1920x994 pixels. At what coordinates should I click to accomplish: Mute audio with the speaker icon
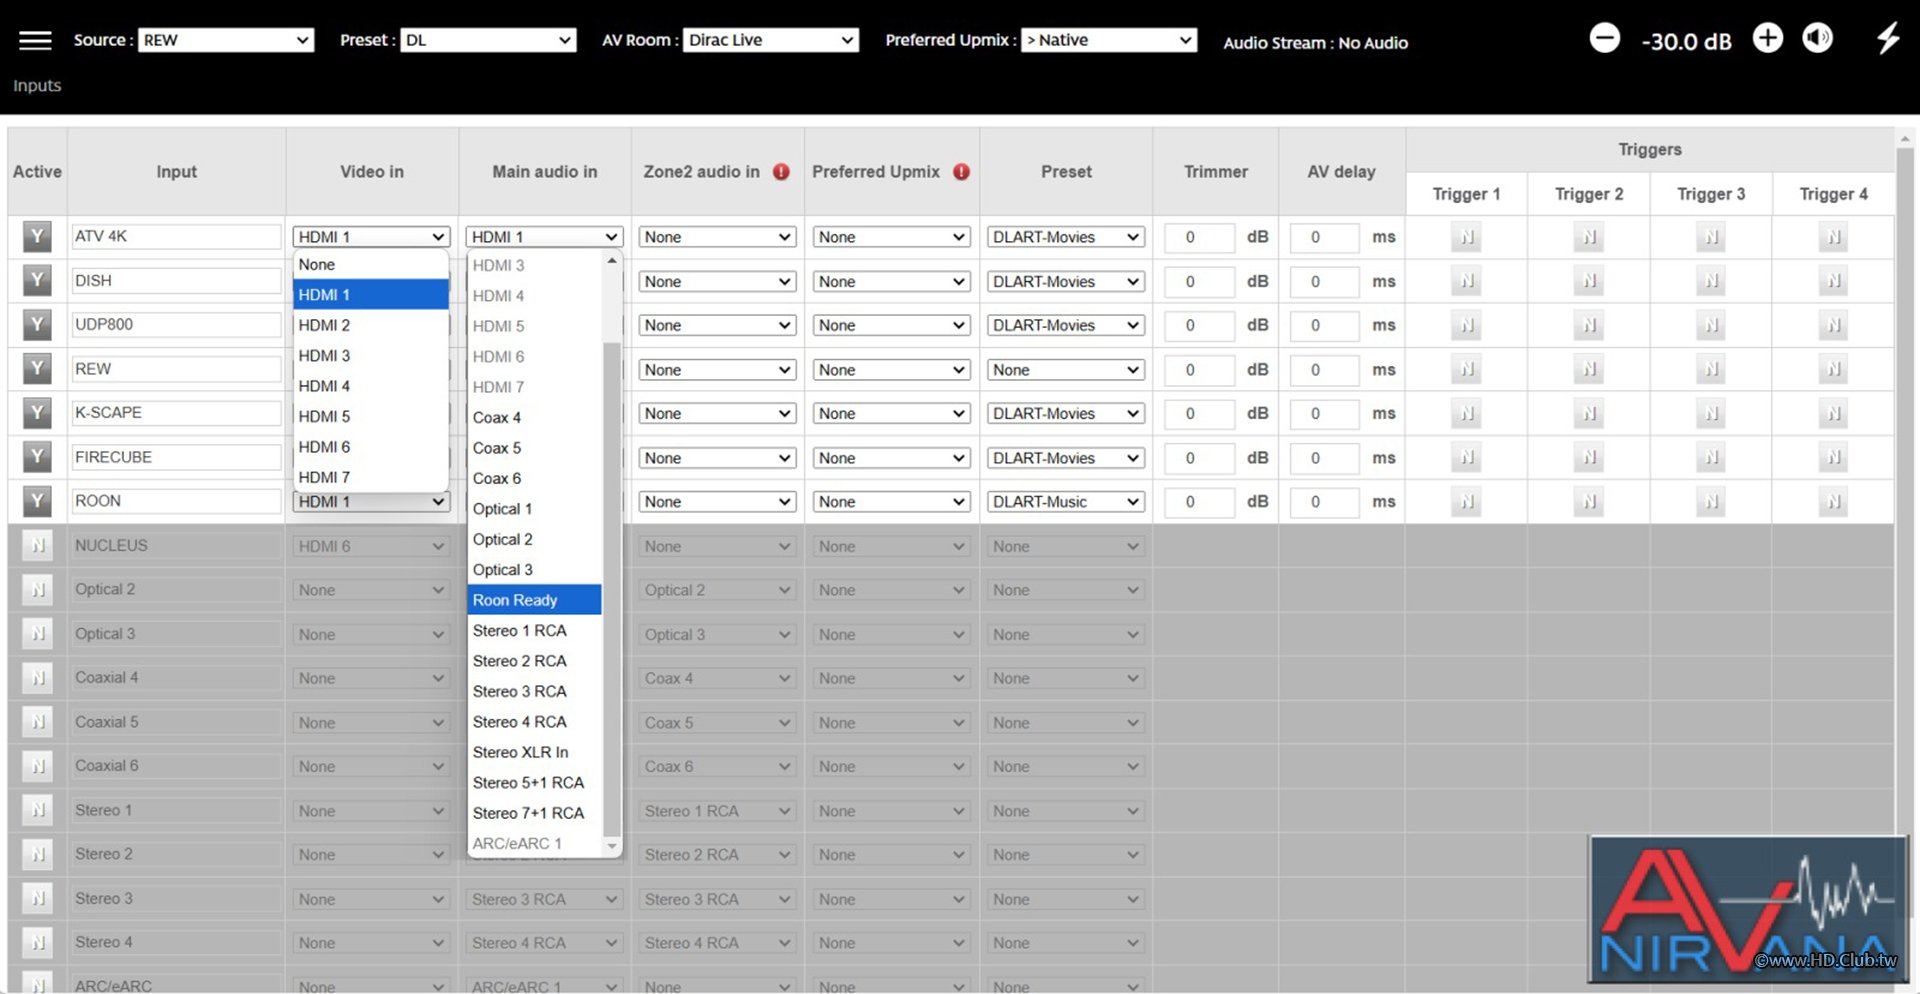[1817, 39]
